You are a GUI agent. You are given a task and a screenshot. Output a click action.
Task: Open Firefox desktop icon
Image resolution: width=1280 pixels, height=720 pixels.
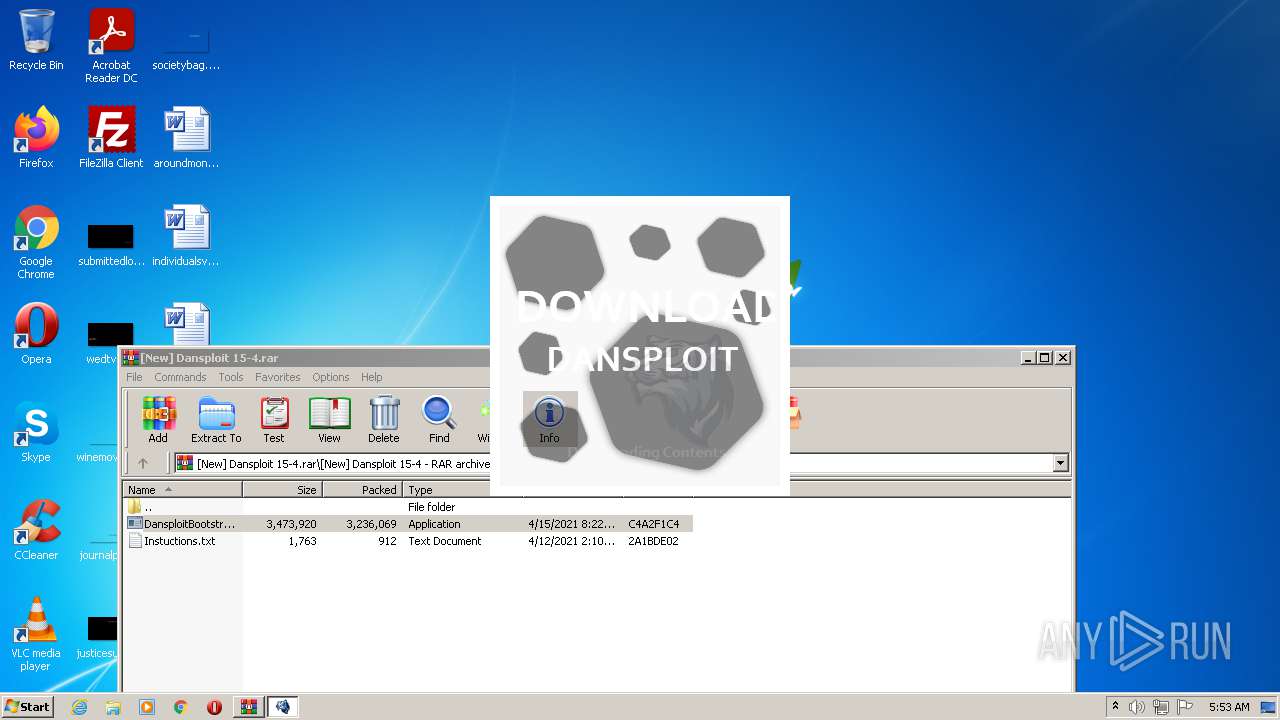coord(36,138)
